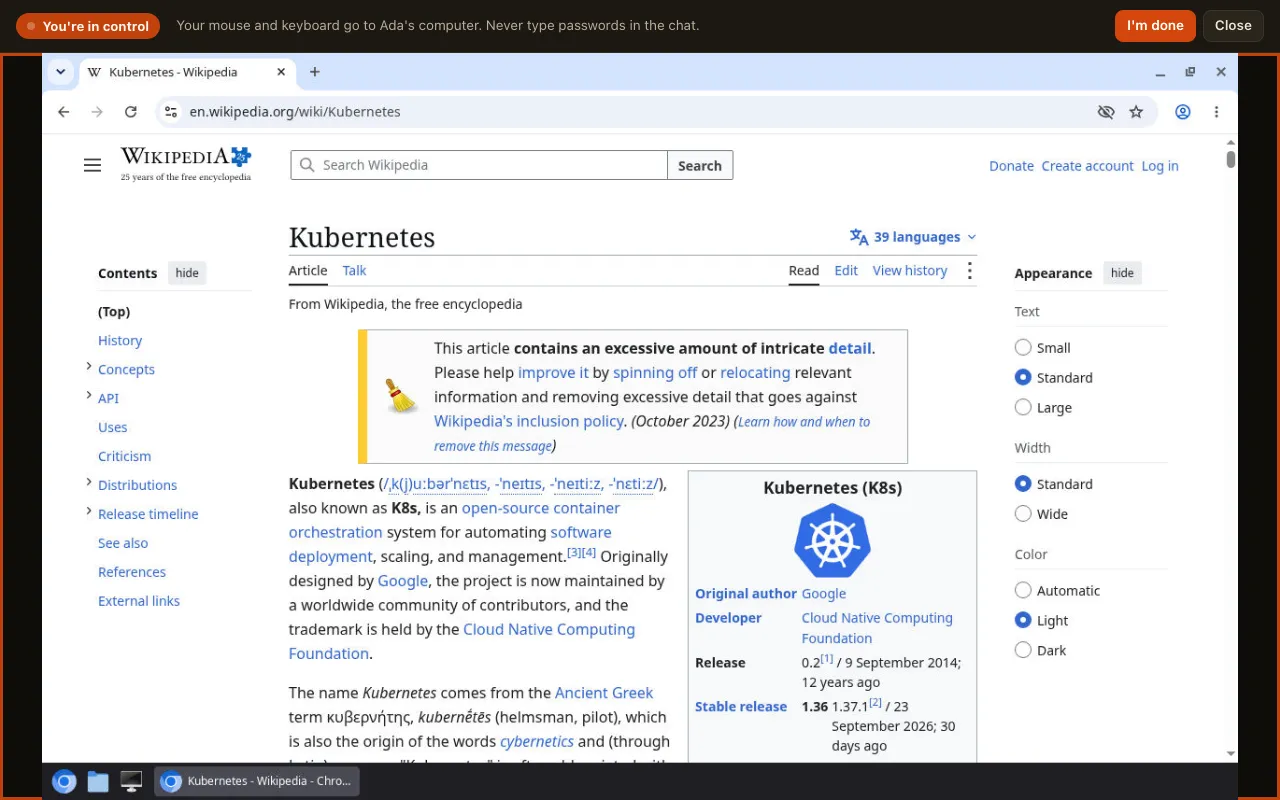Hide the Contents sidebar
1280x800 pixels.
pos(187,273)
